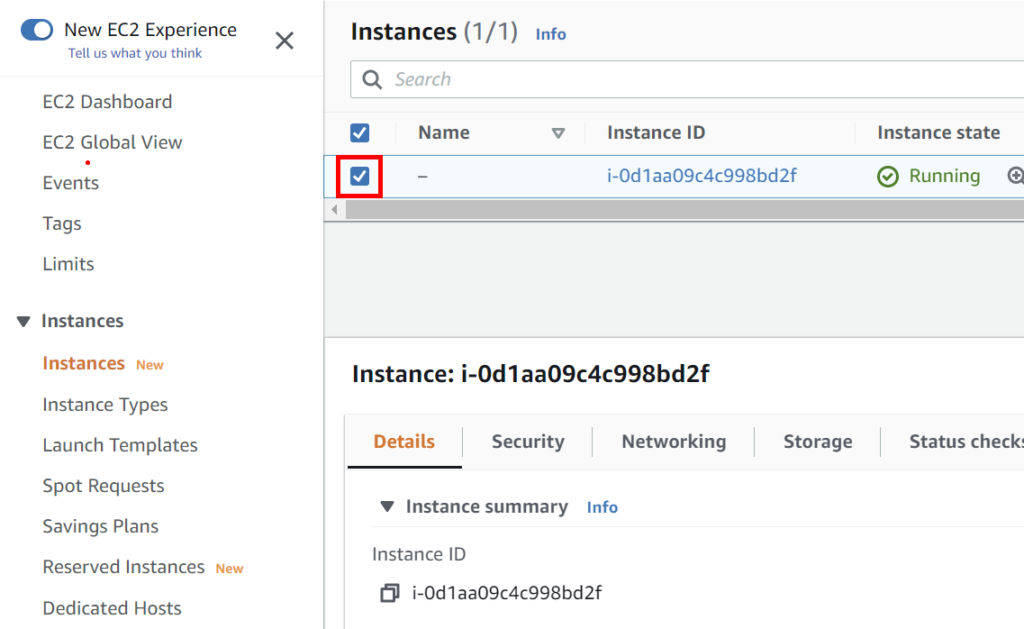Open the Limits page
This screenshot has height=629, width=1024.
[68, 264]
